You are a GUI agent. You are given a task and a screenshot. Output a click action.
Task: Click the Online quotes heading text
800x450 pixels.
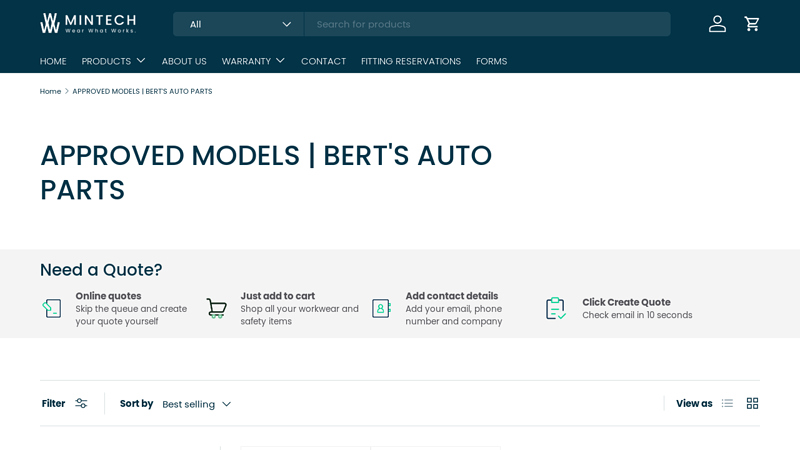click(108, 296)
